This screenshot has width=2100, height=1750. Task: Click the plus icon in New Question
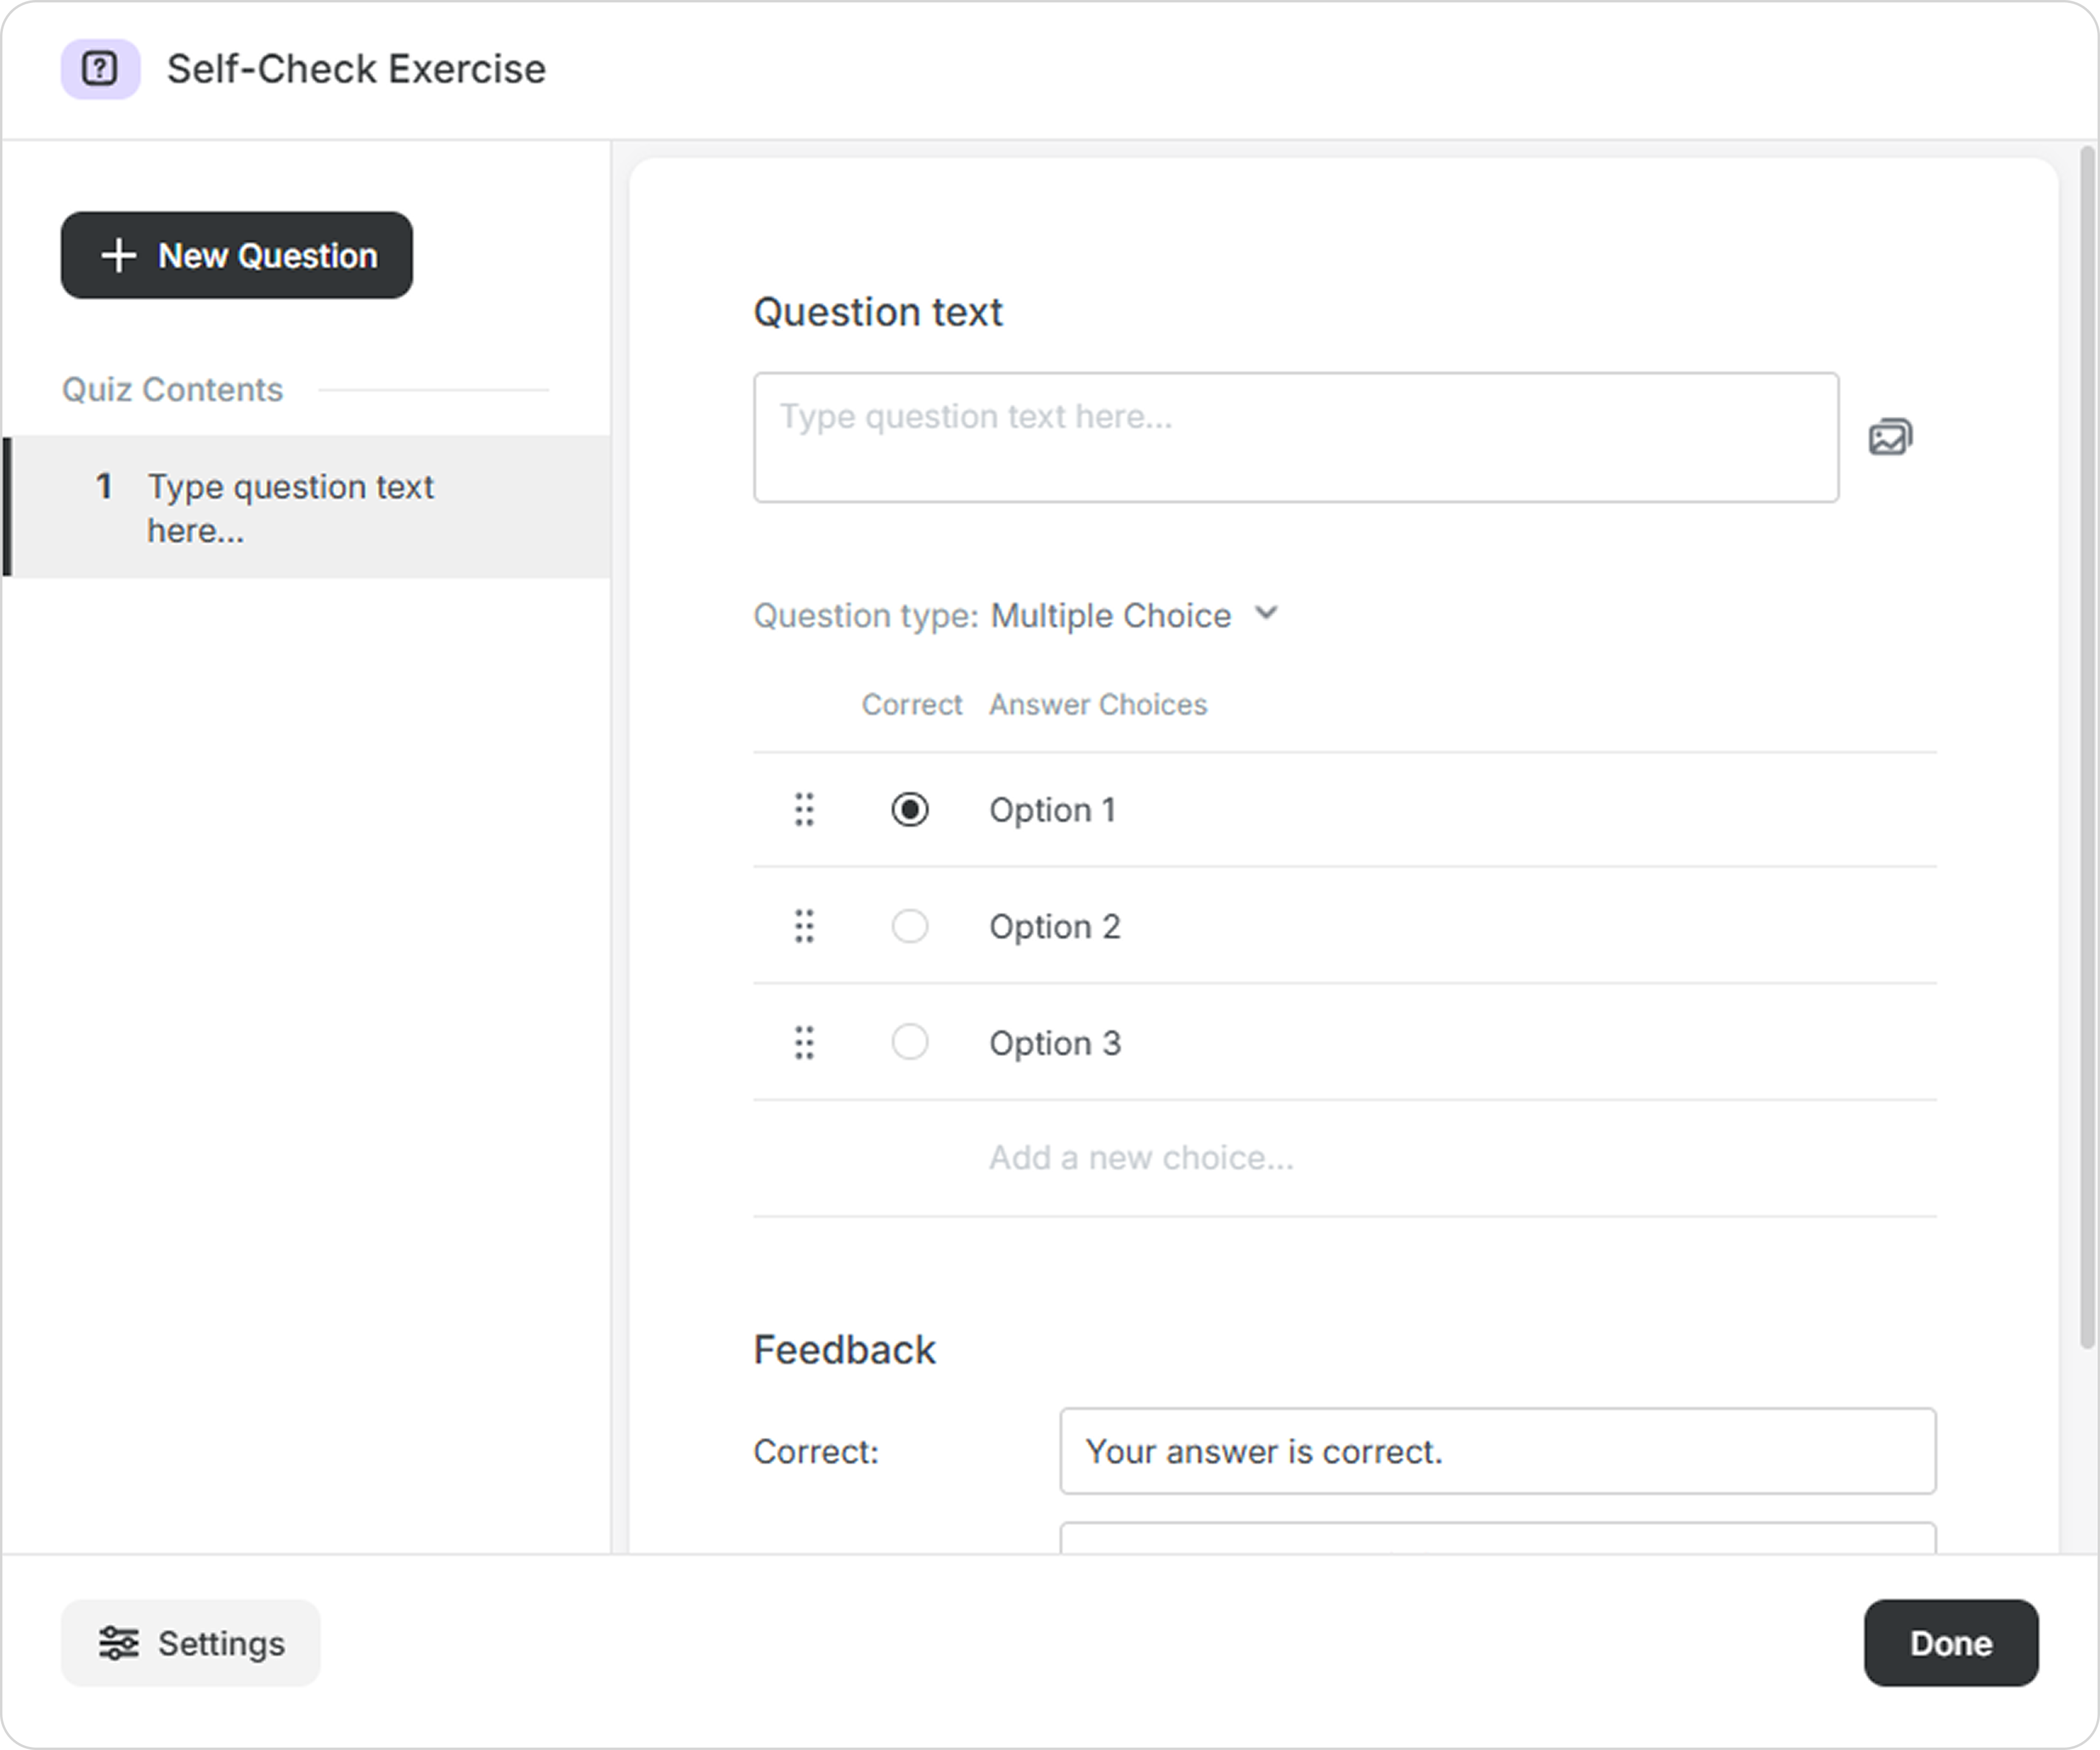[x=119, y=255]
